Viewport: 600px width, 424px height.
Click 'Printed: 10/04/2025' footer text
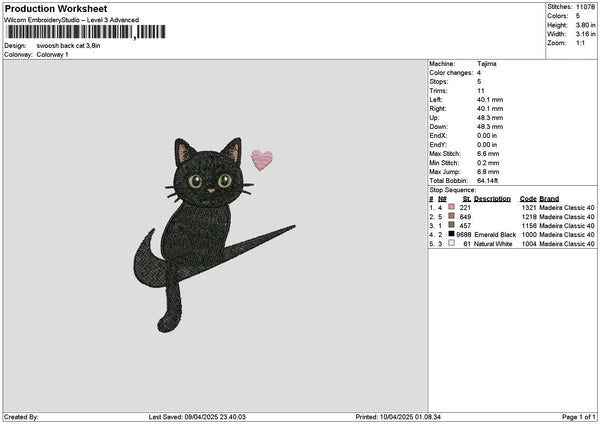[398, 417]
